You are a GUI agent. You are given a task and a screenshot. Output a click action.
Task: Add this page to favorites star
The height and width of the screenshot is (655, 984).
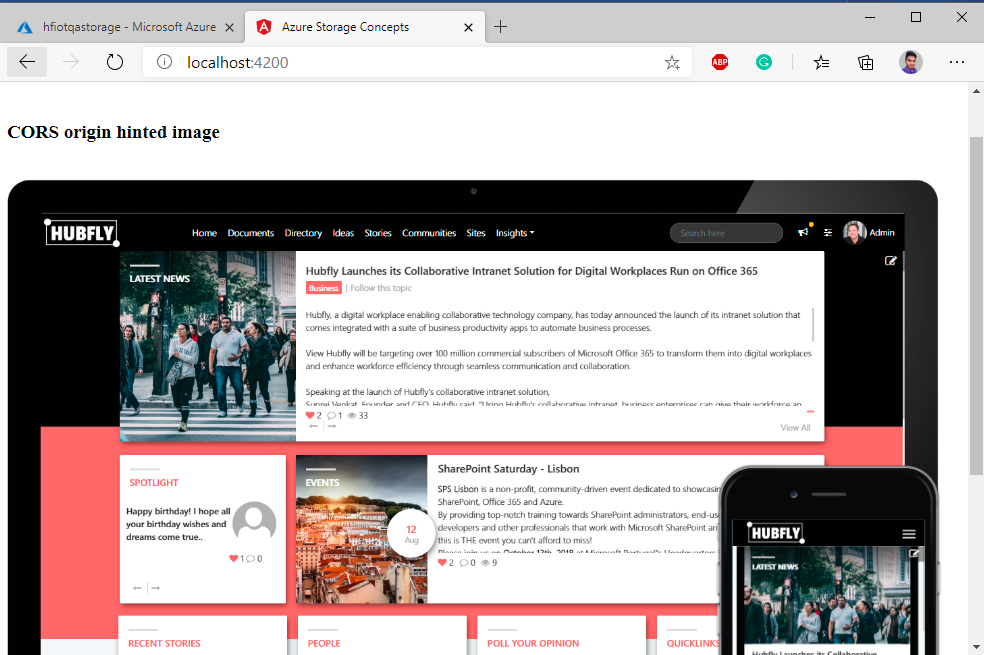pyautogui.click(x=672, y=62)
